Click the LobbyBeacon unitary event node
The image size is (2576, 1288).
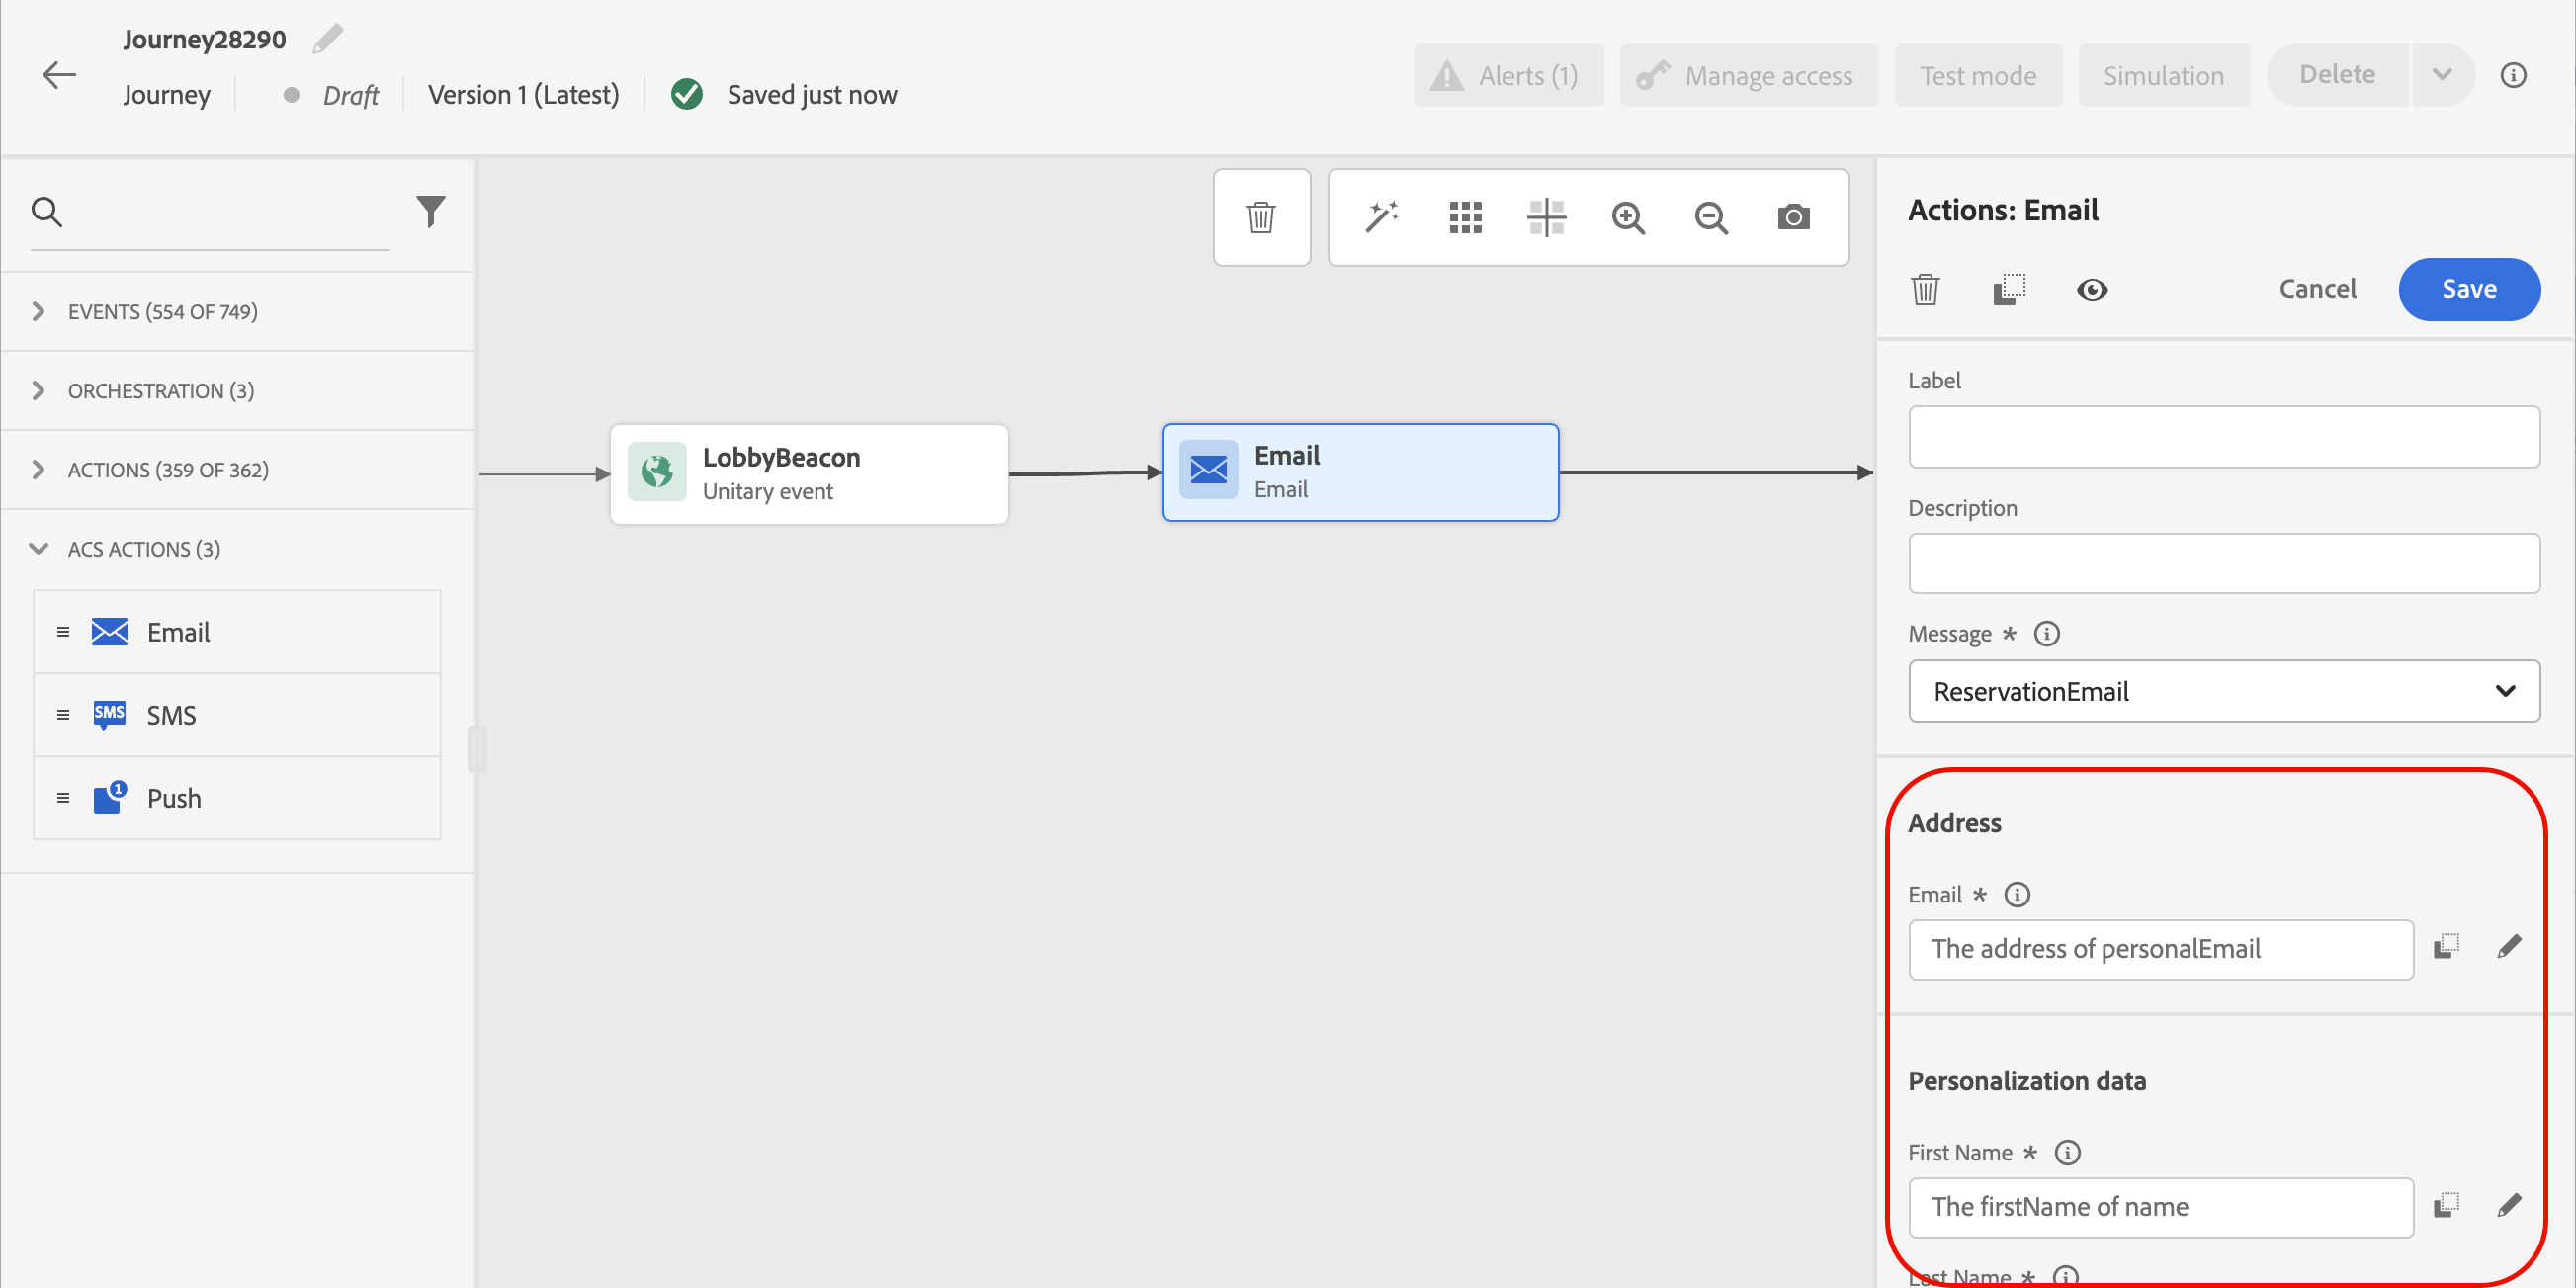point(808,474)
